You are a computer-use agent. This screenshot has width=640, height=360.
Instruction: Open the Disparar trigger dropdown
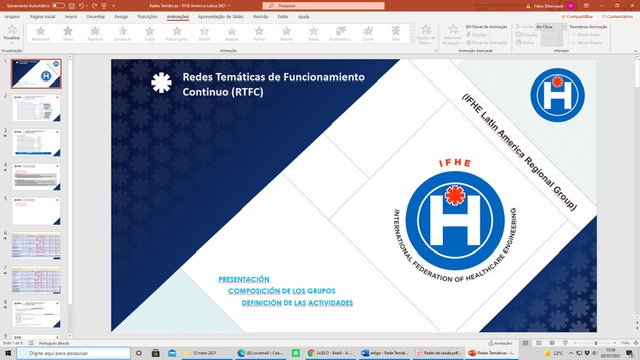pos(478,35)
